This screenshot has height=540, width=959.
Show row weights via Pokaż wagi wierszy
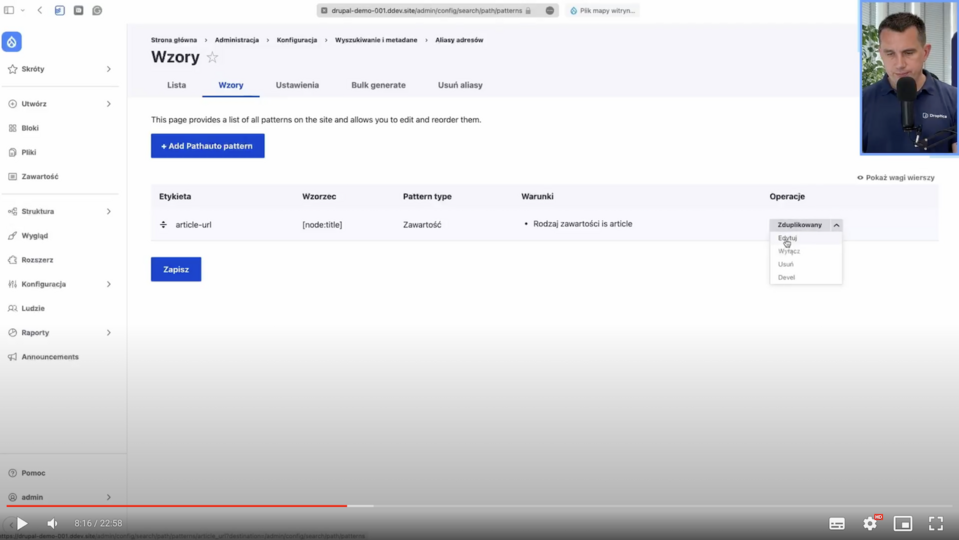click(x=895, y=178)
